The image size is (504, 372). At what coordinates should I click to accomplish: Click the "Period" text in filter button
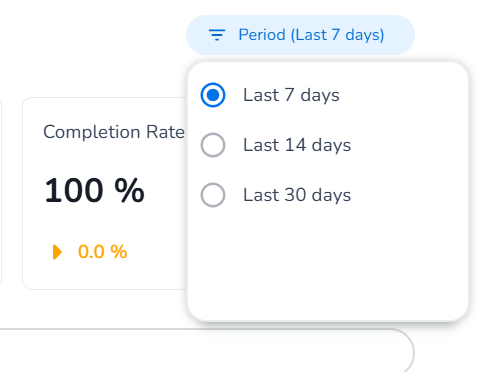pos(262,35)
